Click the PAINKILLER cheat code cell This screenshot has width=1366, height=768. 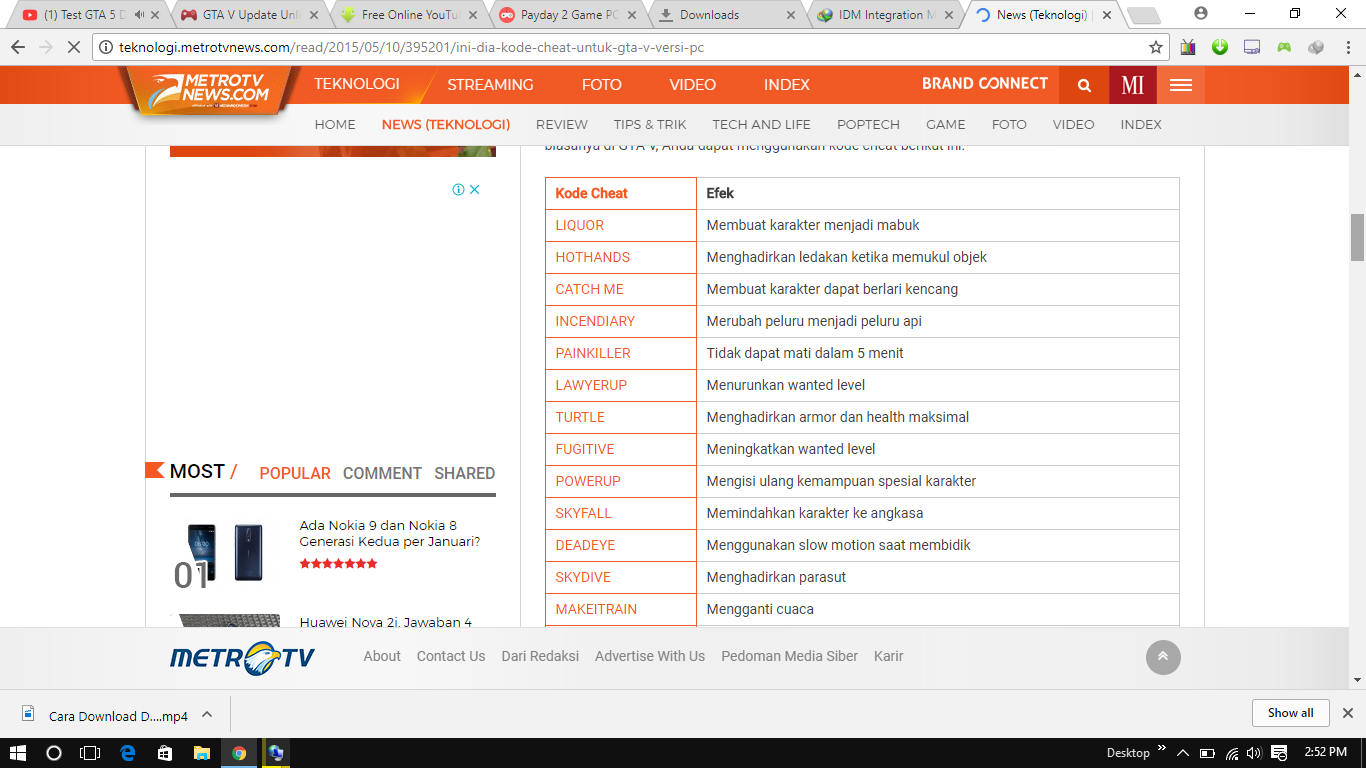[621, 353]
